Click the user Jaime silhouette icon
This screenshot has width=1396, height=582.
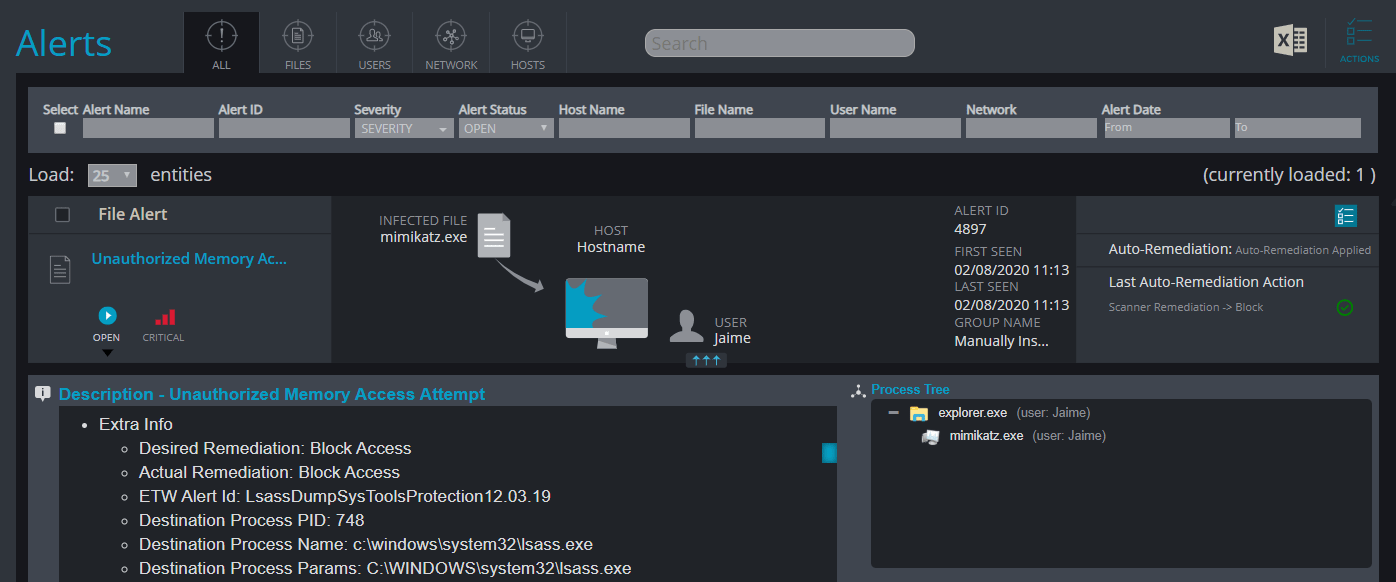(x=686, y=327)
